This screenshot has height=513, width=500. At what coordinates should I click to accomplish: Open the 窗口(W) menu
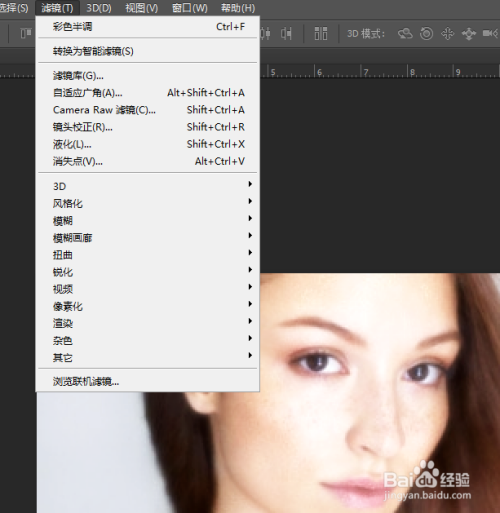(190, 8)
